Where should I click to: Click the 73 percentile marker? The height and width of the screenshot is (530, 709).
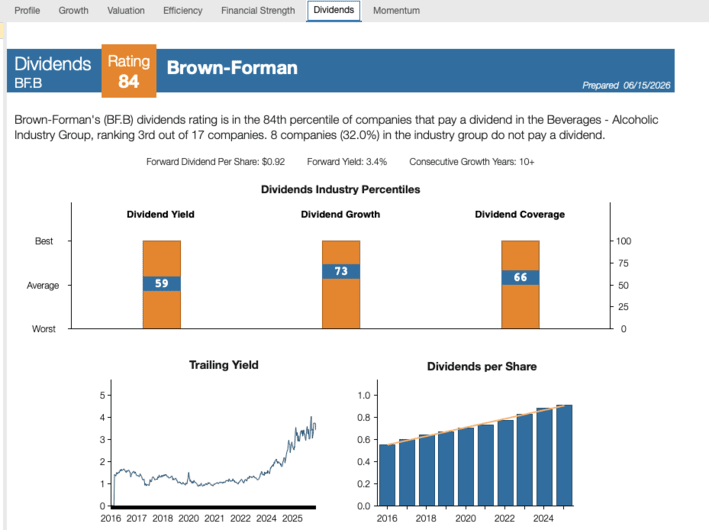pos(341,271)
